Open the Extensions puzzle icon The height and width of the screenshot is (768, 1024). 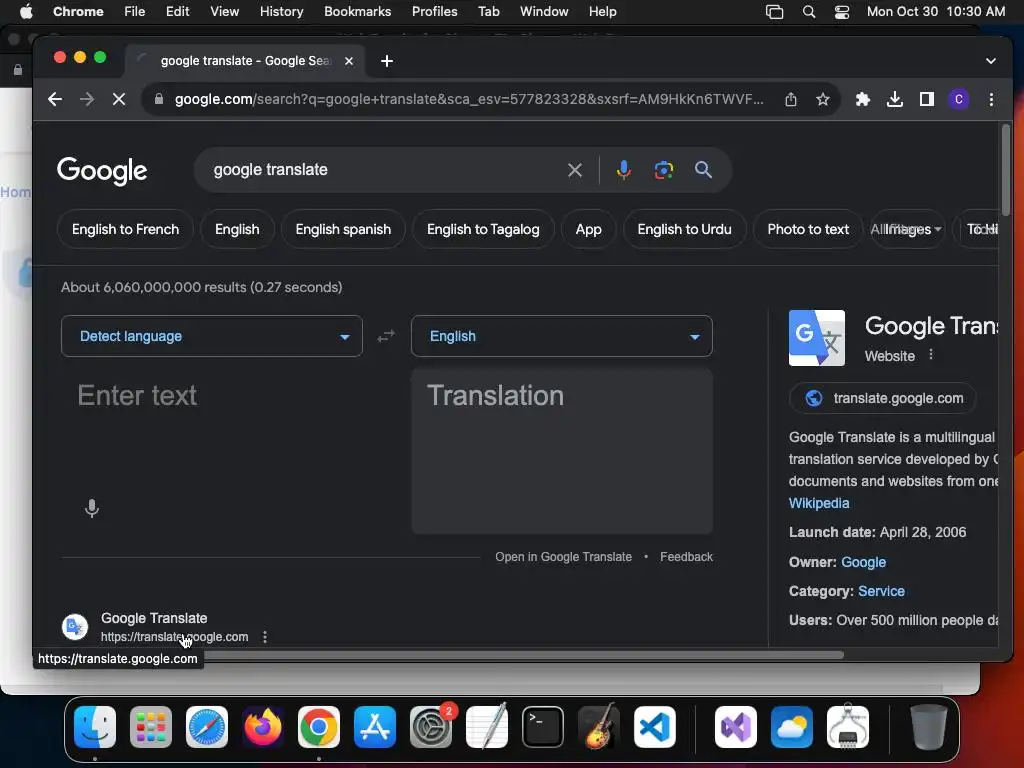[863, 99]
